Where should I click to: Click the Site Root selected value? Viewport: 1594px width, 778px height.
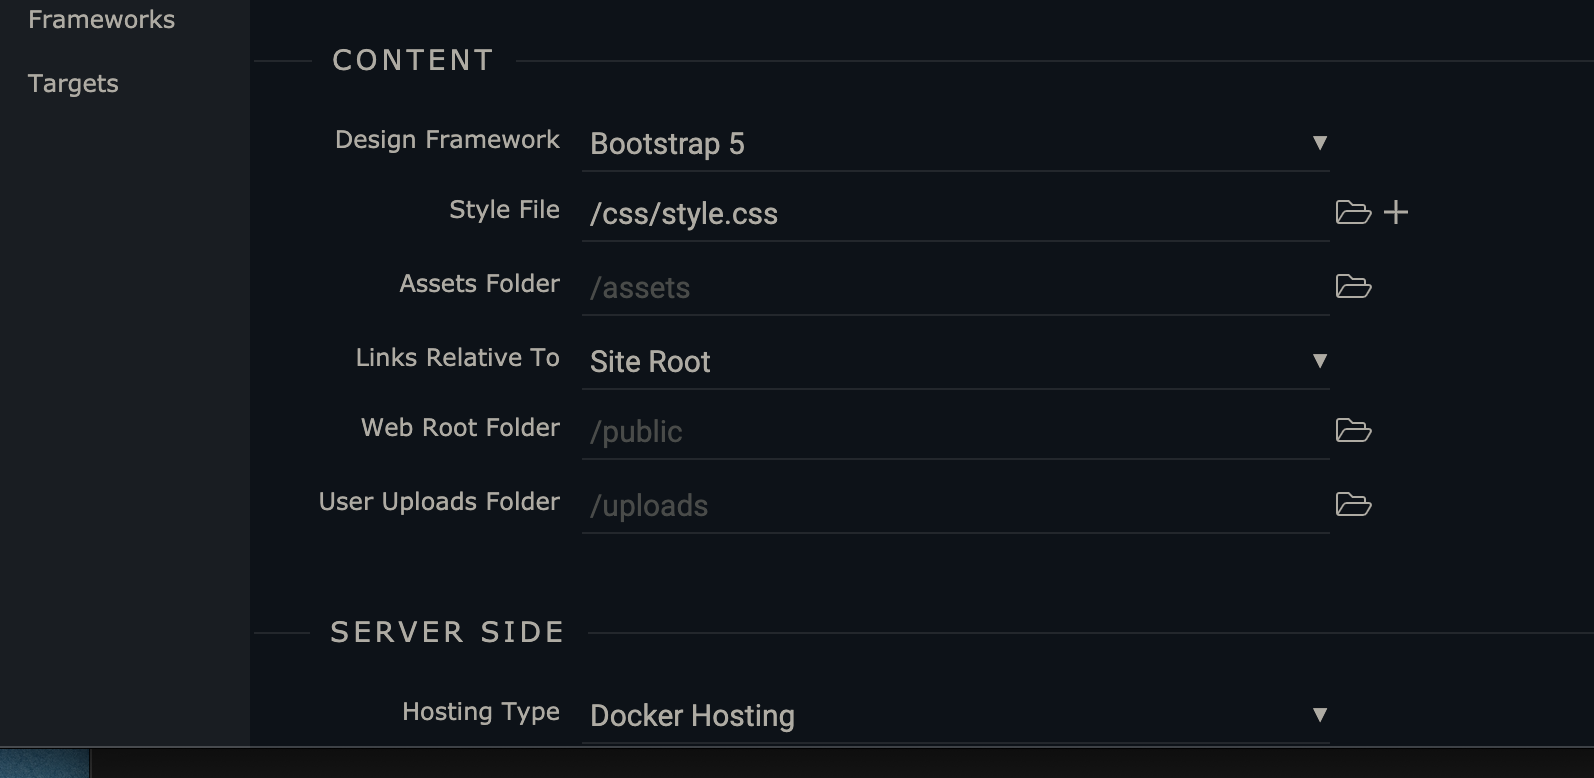point(650,362)
